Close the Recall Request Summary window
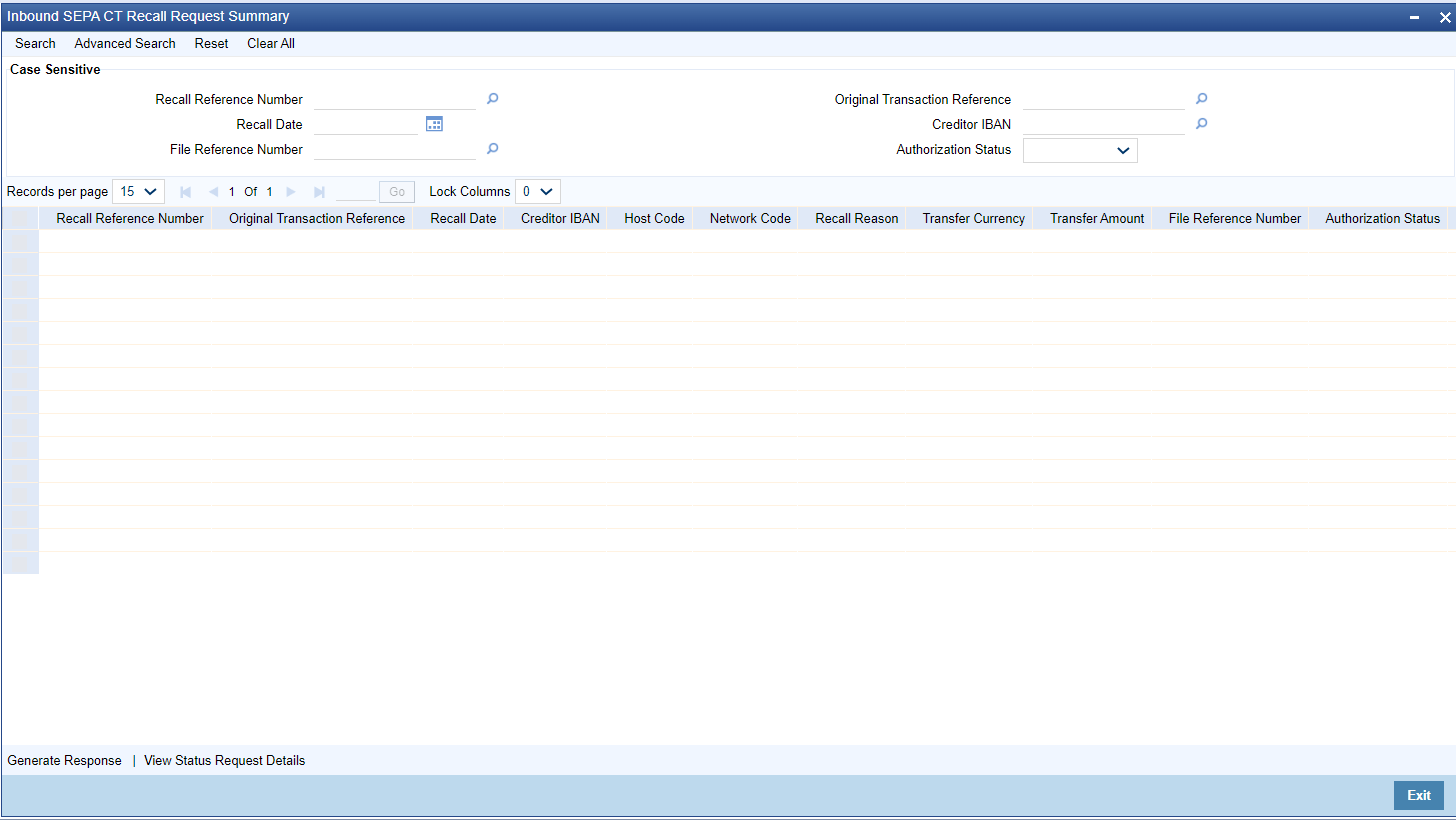Viewport: 1456px width, 820px height. 1444,17
